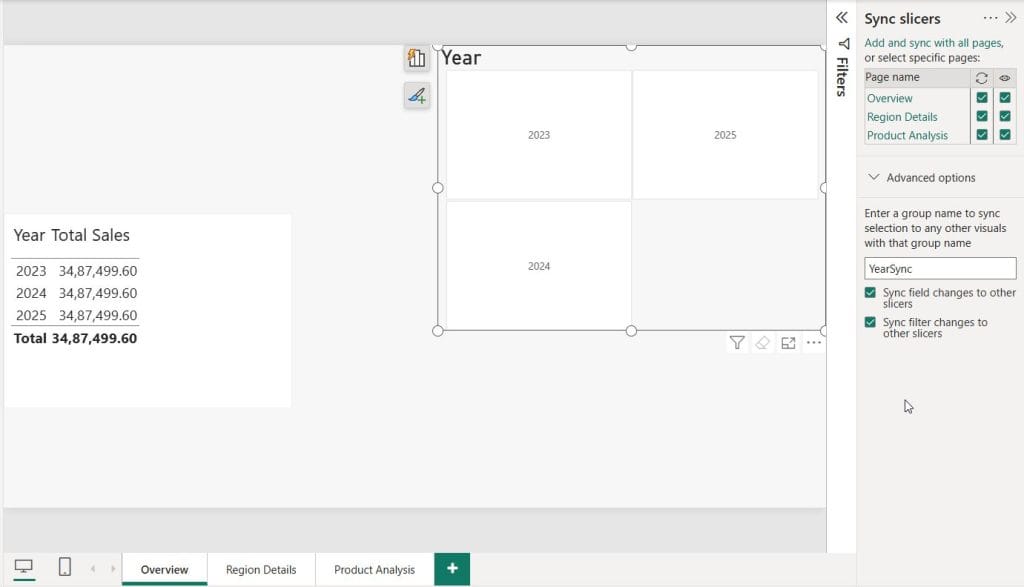
Task: Add a new page with the plus button
Action: [x=452, y=569]
